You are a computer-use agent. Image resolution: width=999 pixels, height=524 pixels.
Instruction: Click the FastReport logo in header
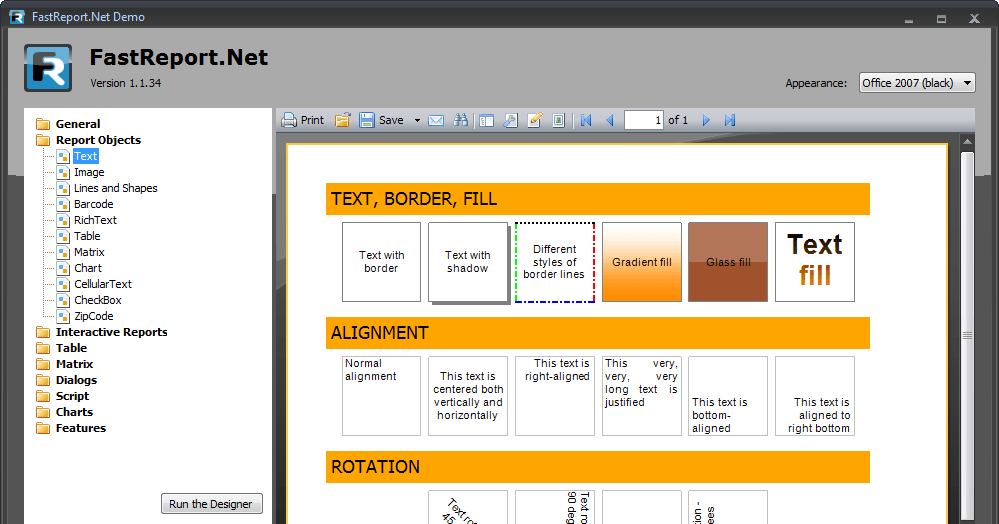[x=48, y=68]
